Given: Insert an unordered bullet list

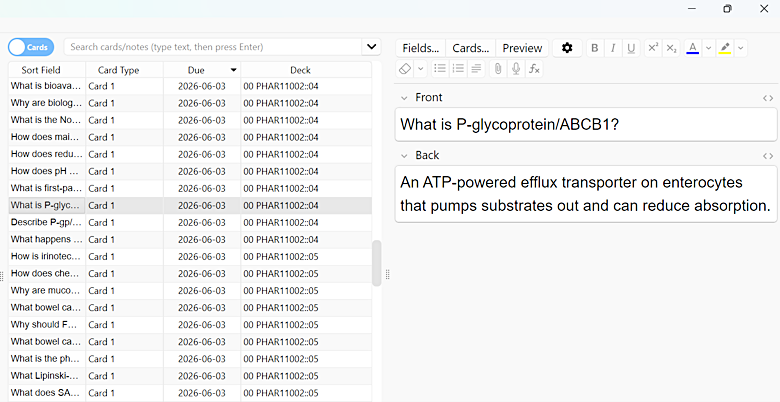Looking at the screenshot, I should [x=440, y=69].
